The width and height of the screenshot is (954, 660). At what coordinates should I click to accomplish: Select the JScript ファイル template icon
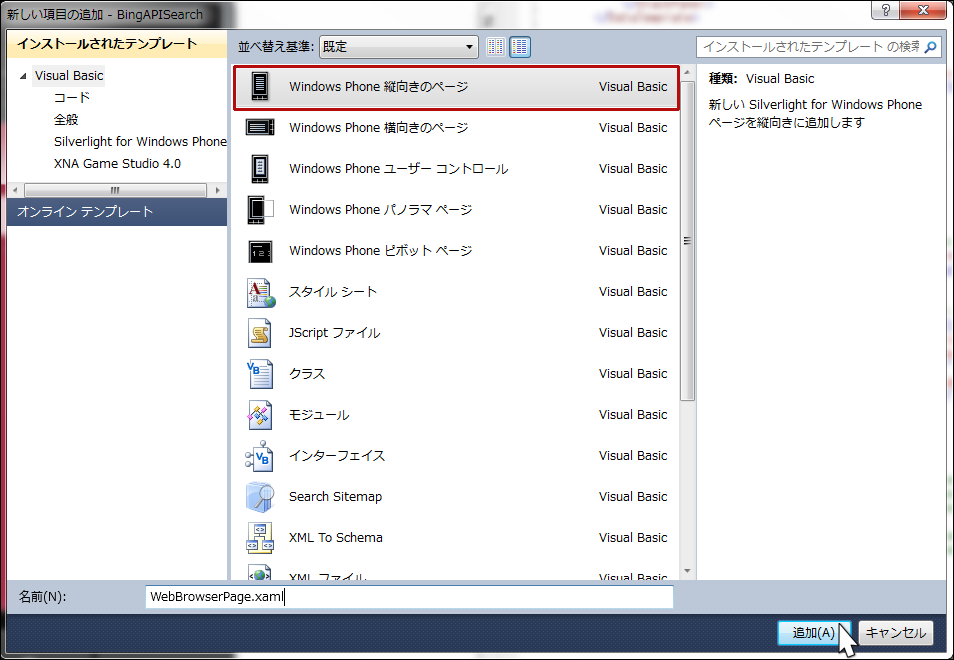tap(260, 333)
